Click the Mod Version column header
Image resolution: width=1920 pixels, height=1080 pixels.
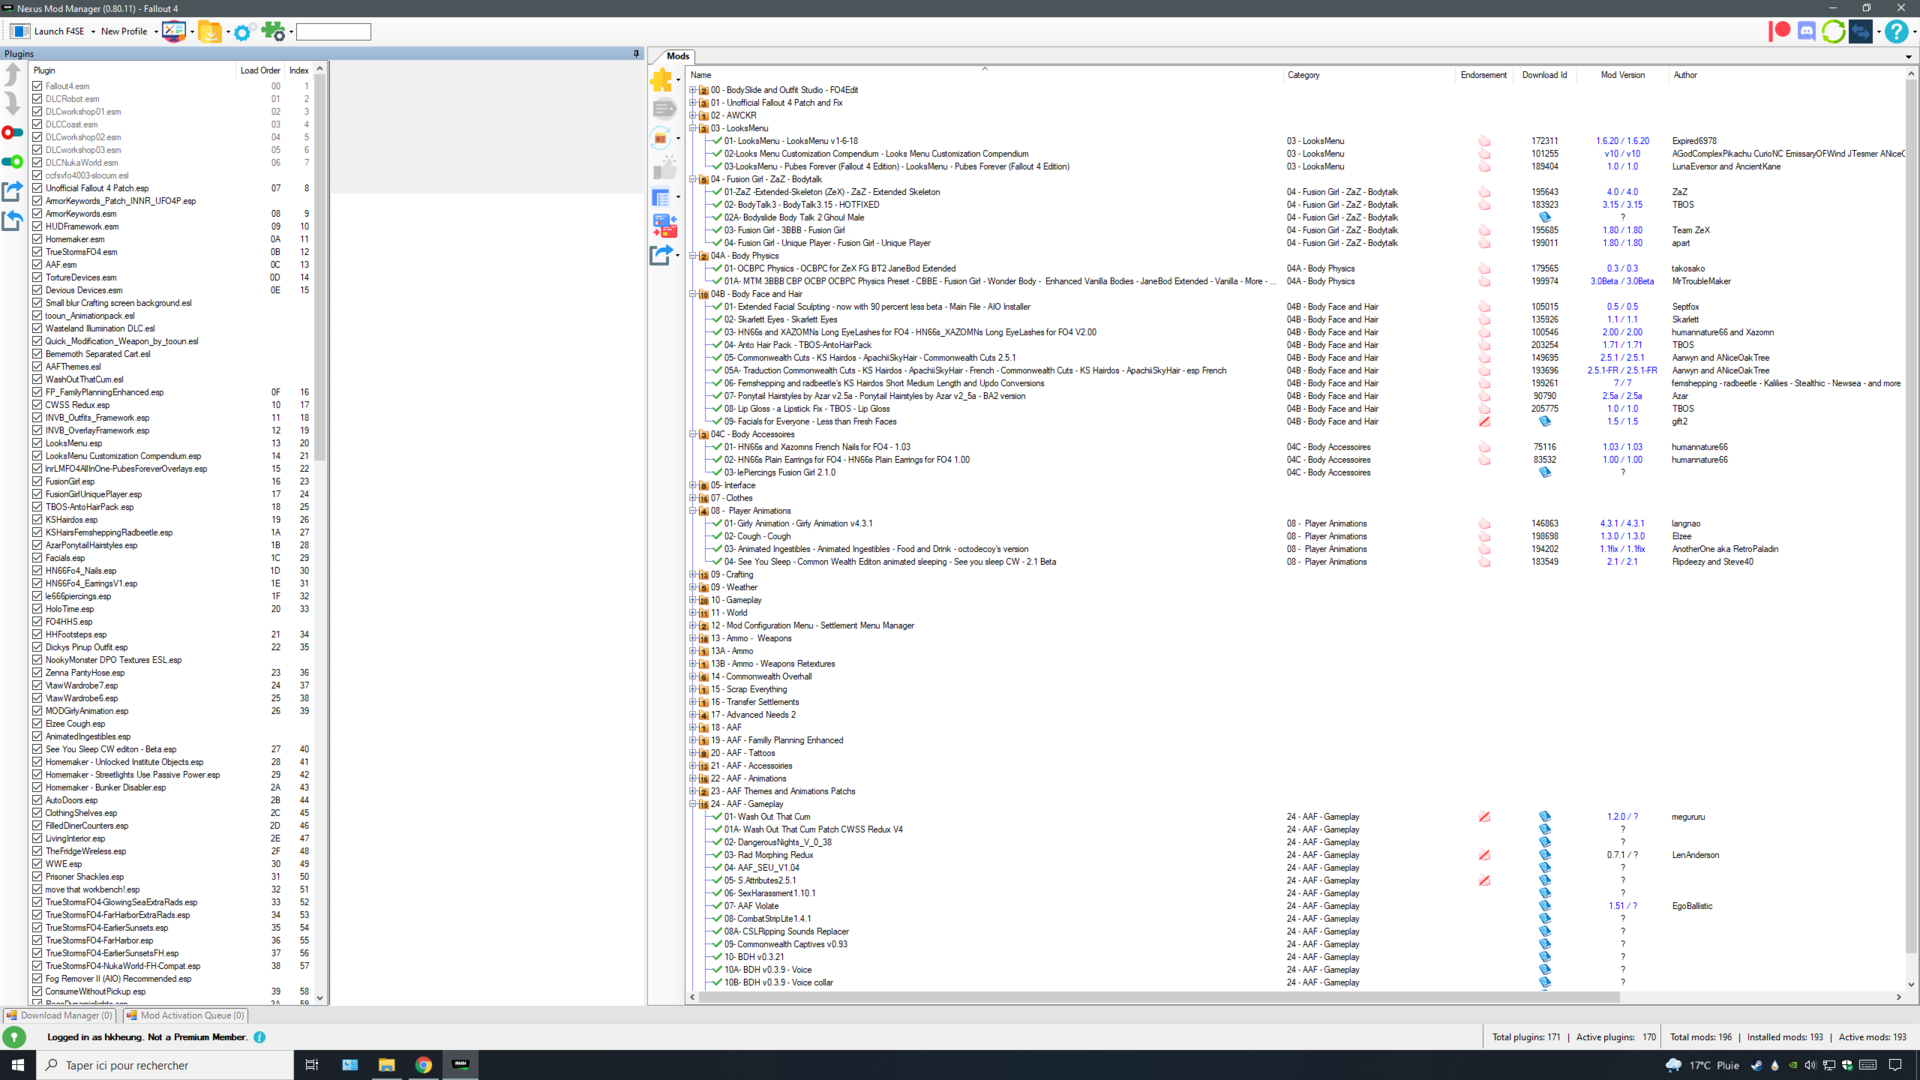pyautogui.click(x=1622, y=75)
